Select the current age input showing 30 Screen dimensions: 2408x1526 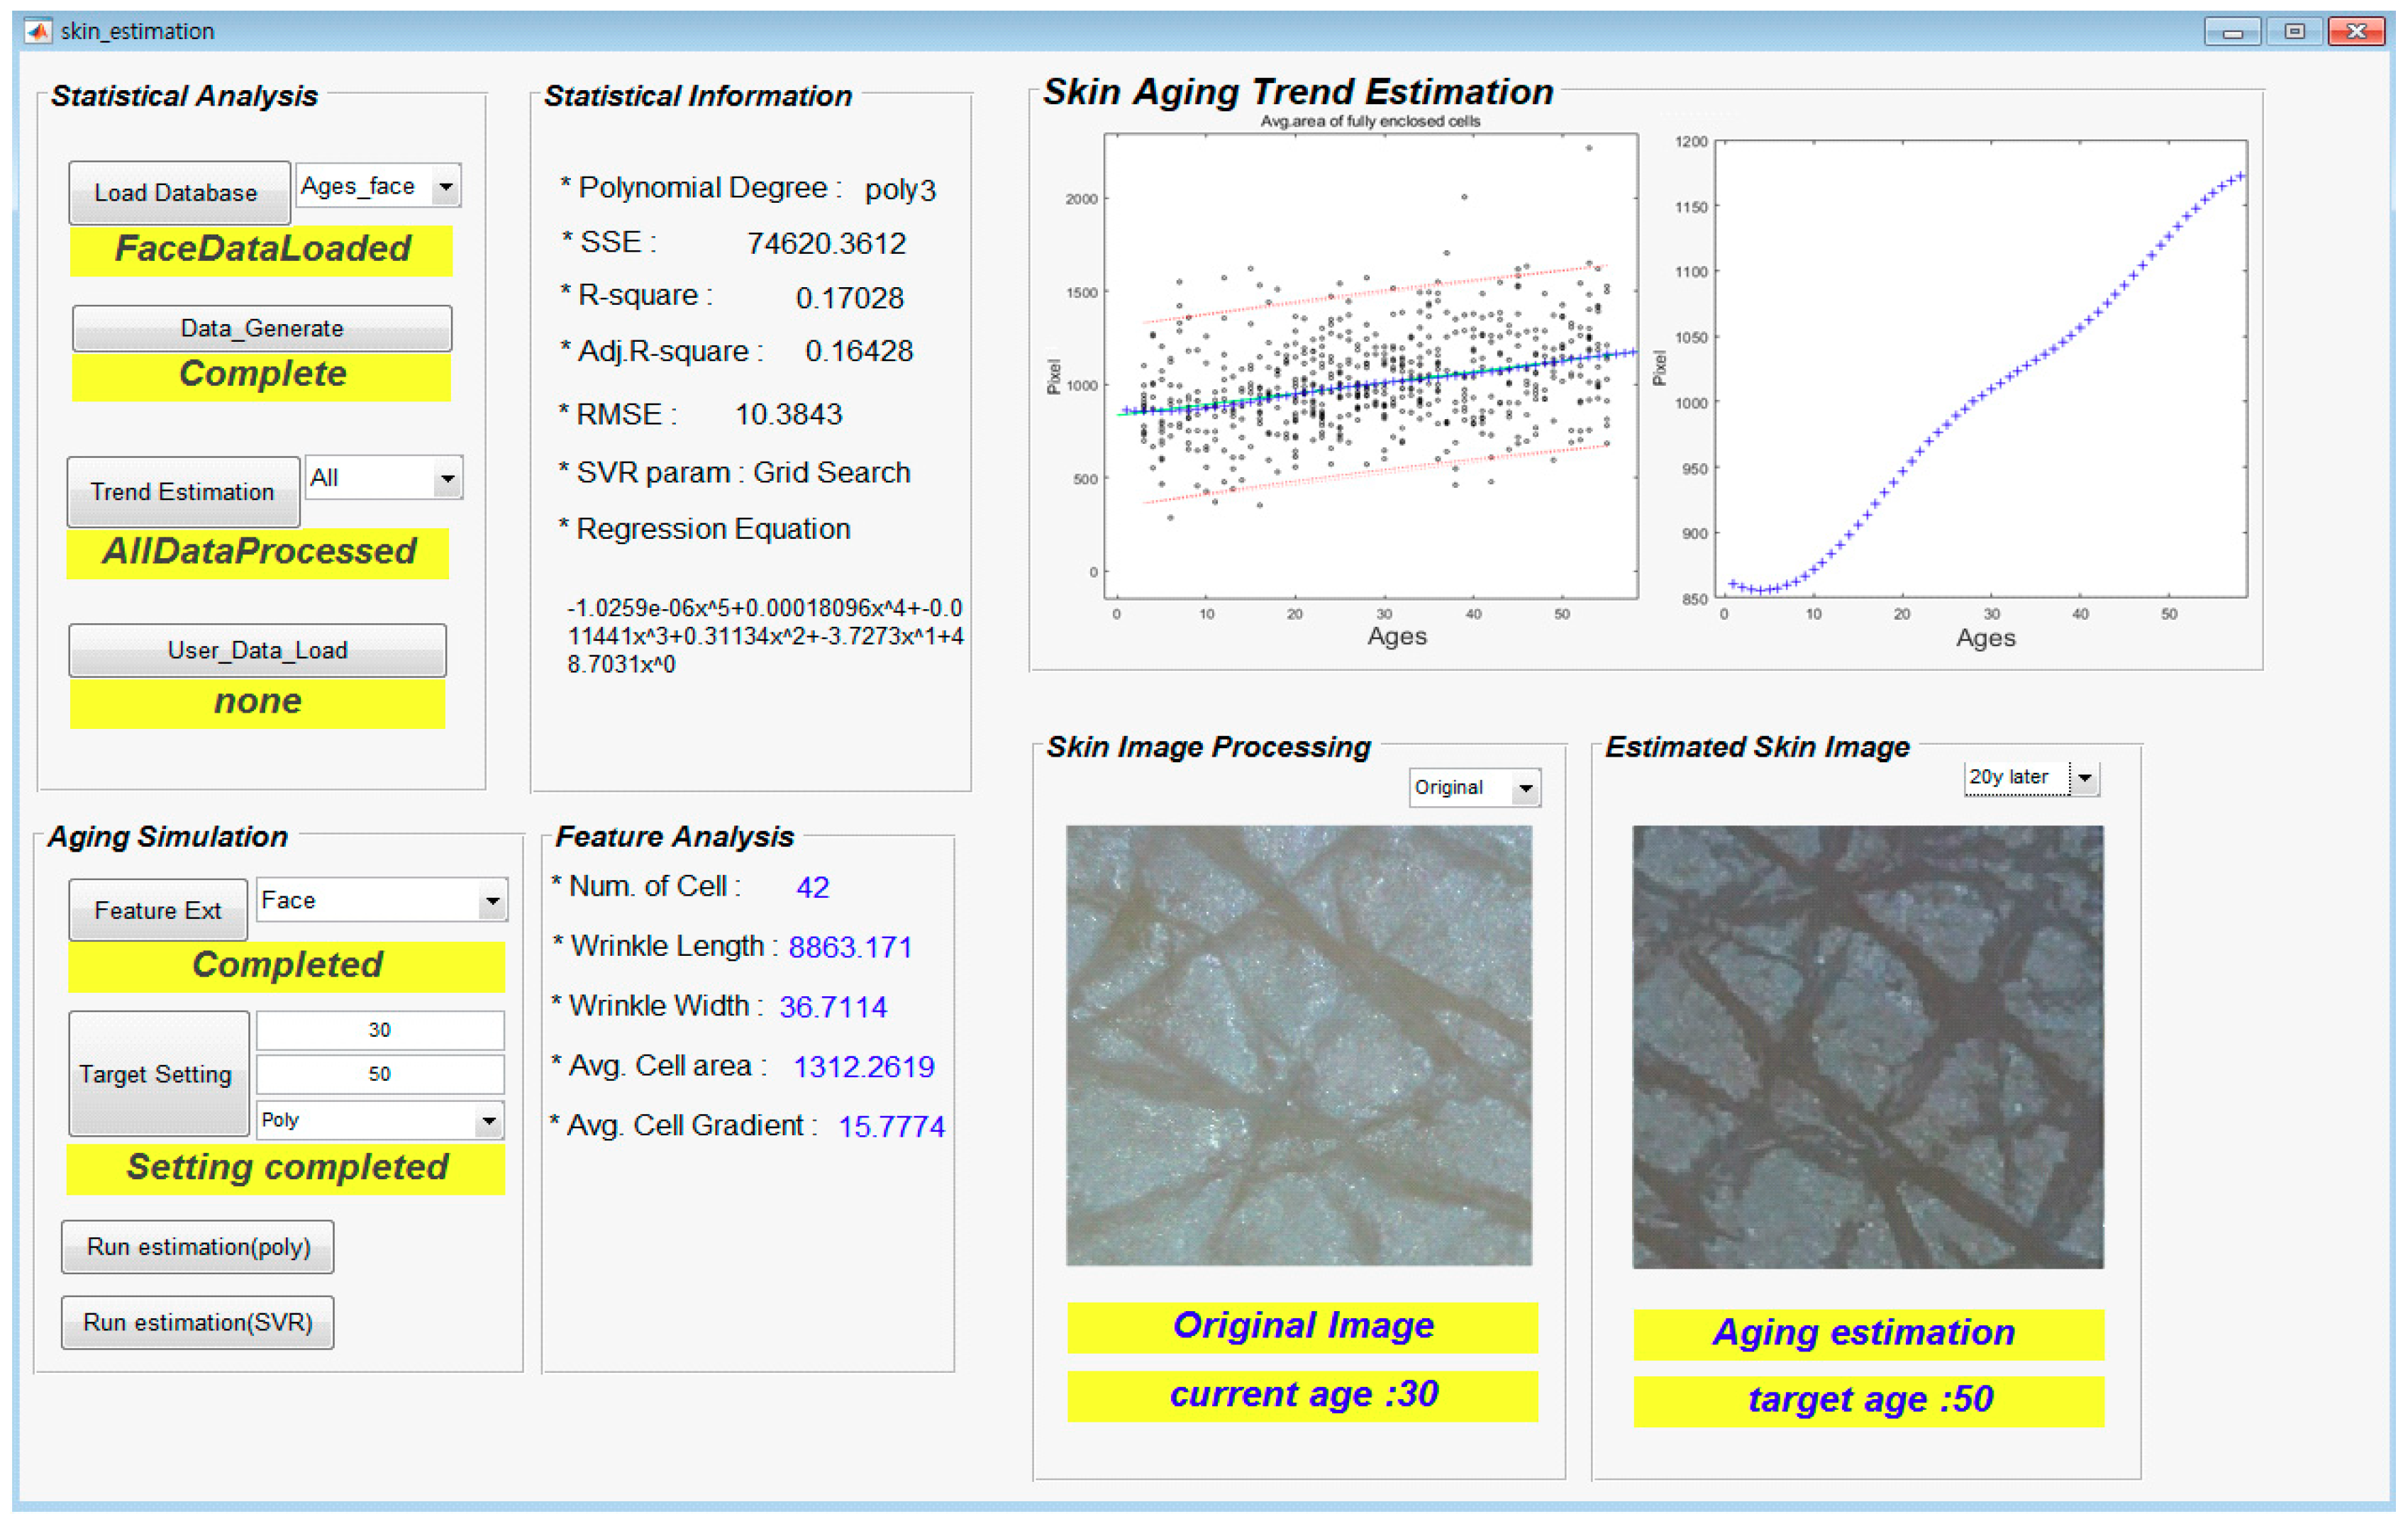click(x=380, y=1029)
